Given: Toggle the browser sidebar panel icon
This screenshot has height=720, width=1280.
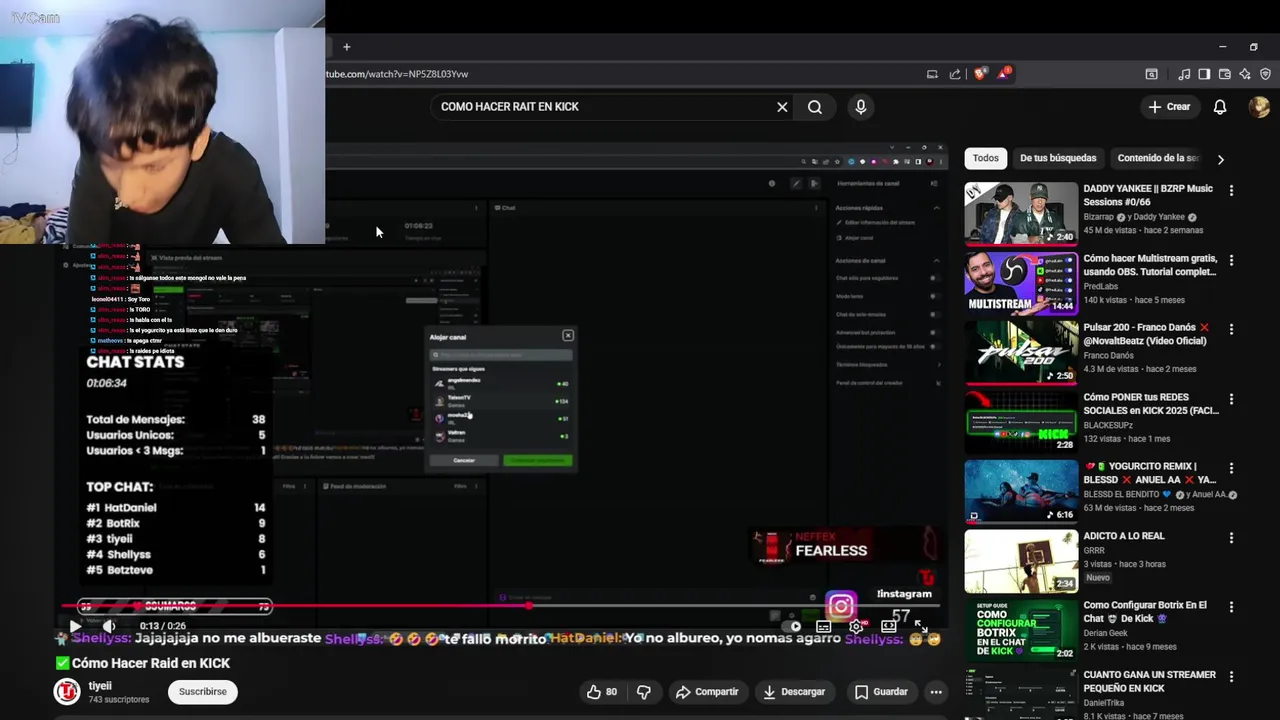Looking at the screenshot, I should point(1204,74).
